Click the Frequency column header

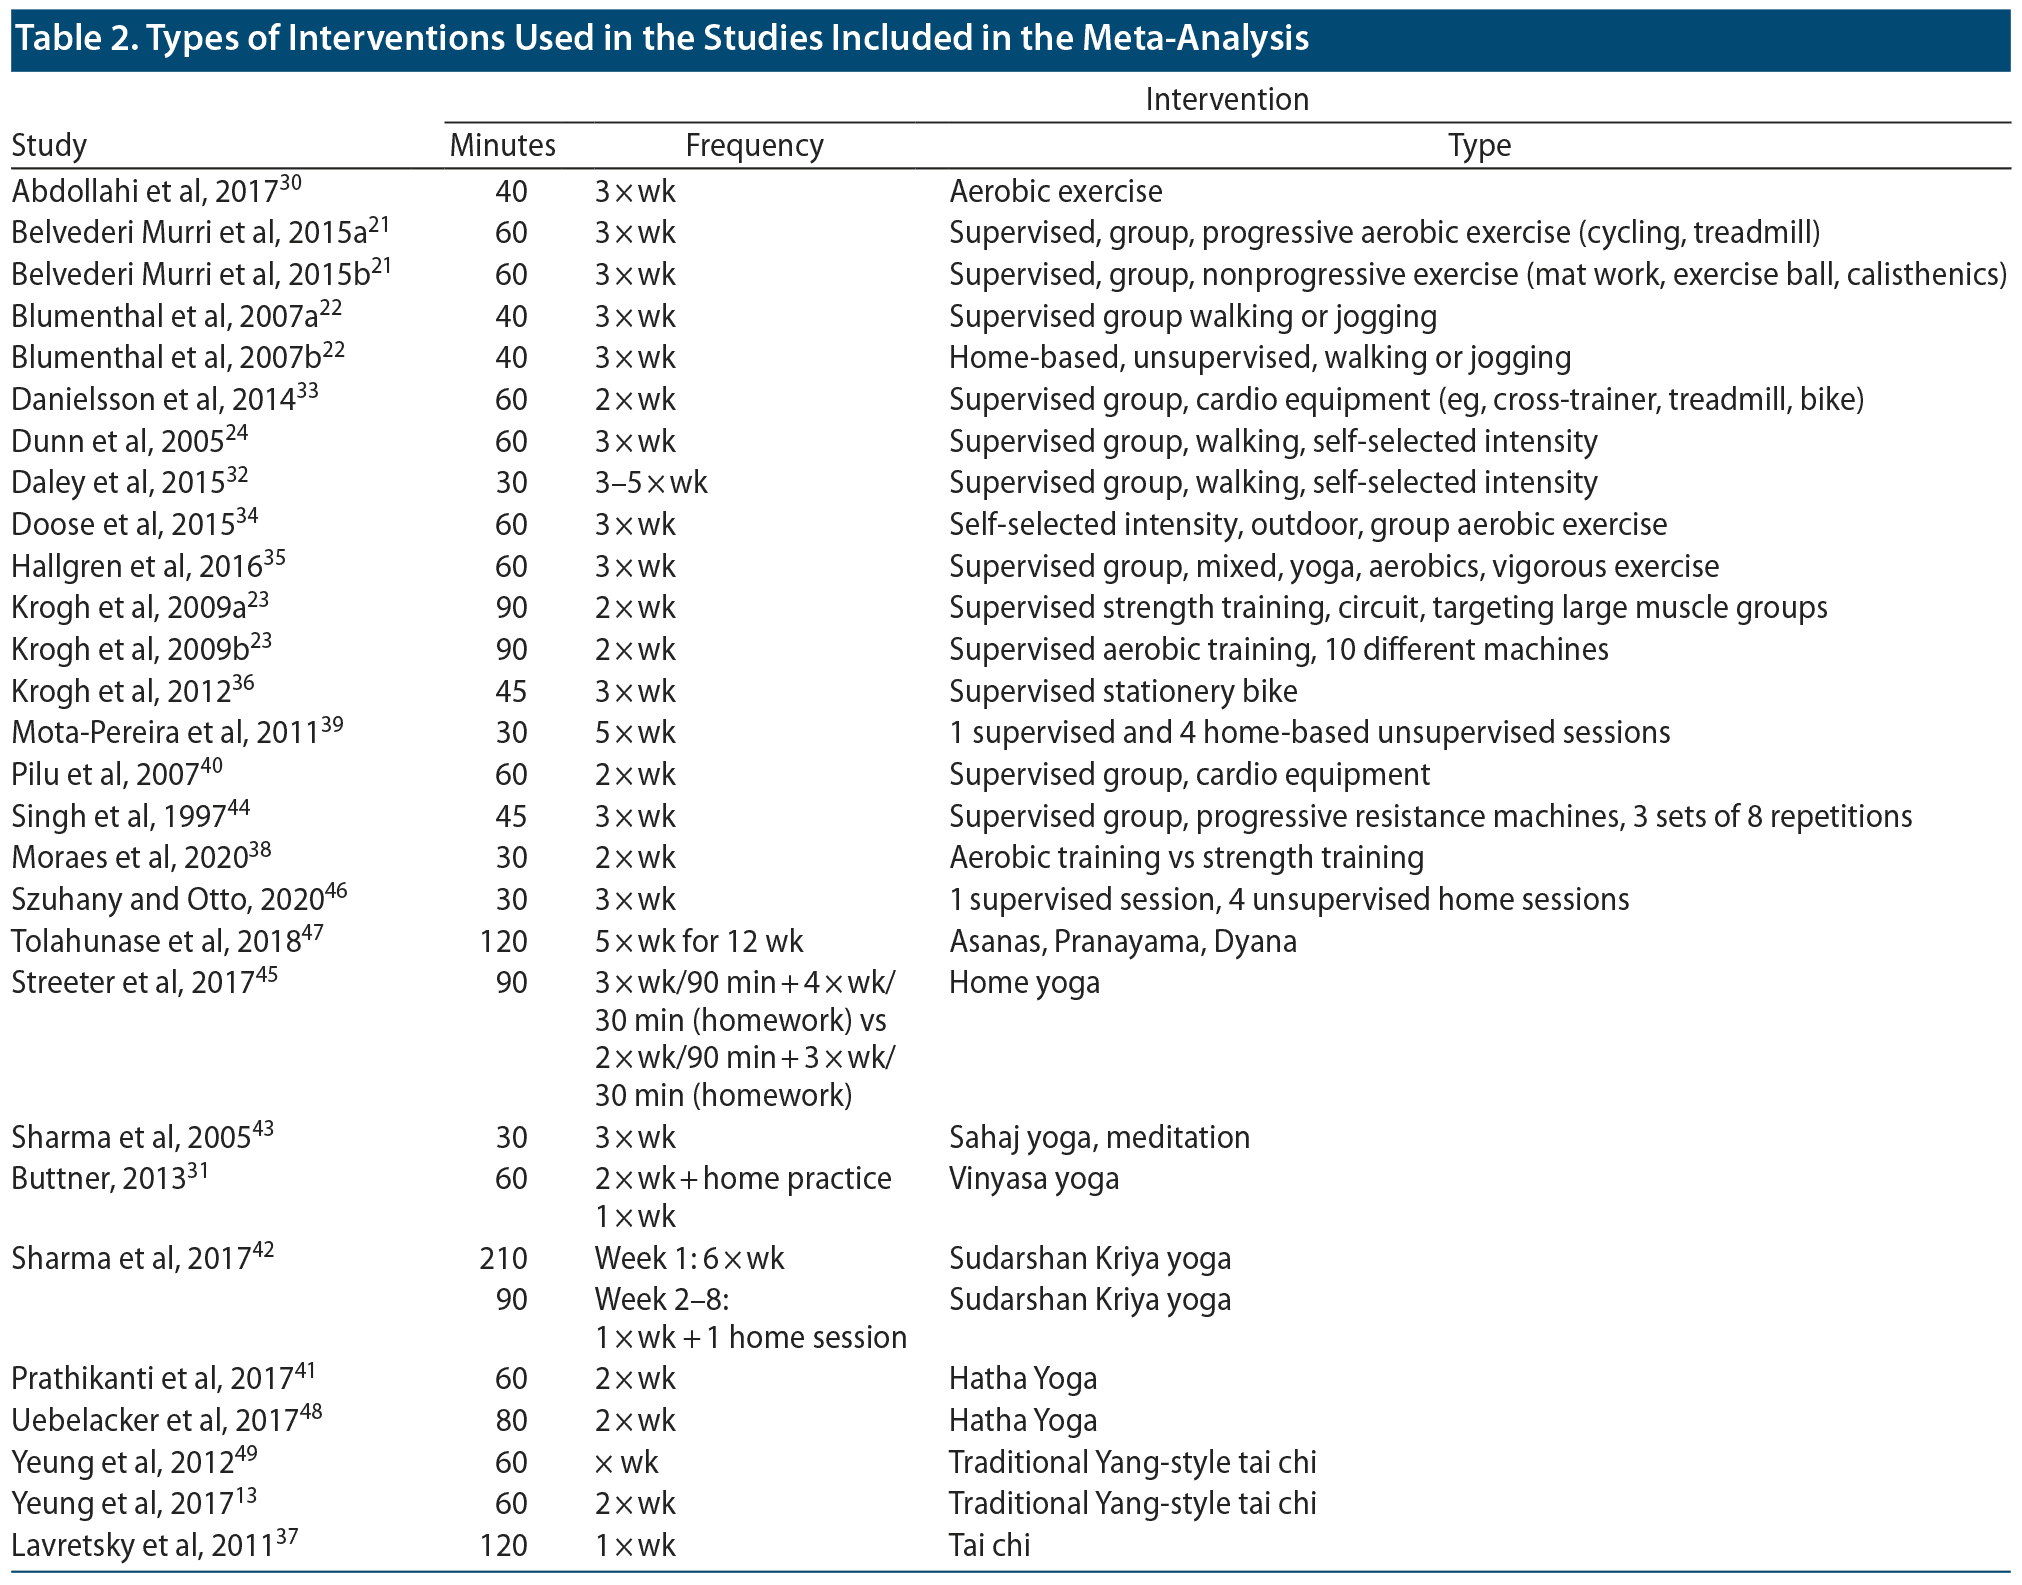click(x=754, y=146)
